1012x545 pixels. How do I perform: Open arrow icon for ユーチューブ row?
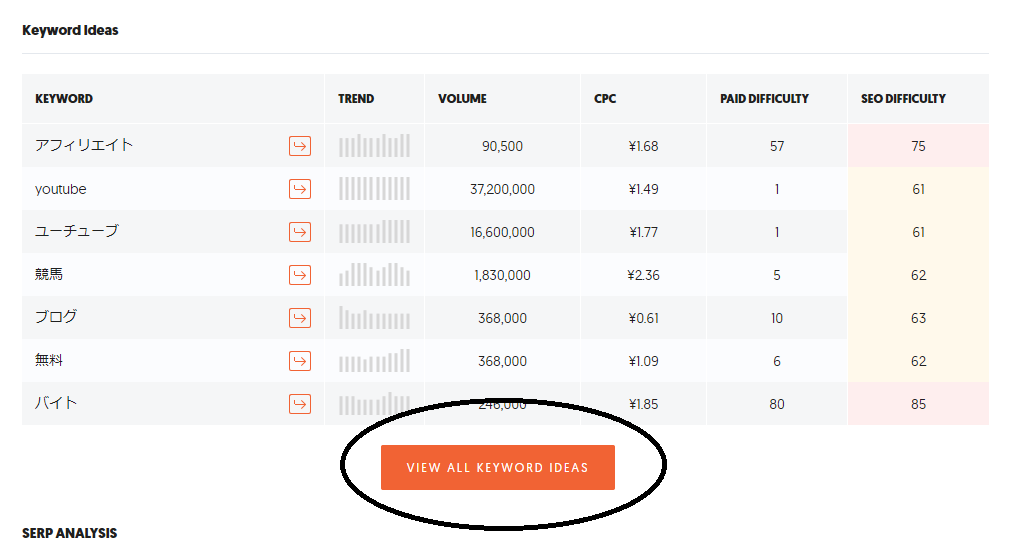point(299,232)
